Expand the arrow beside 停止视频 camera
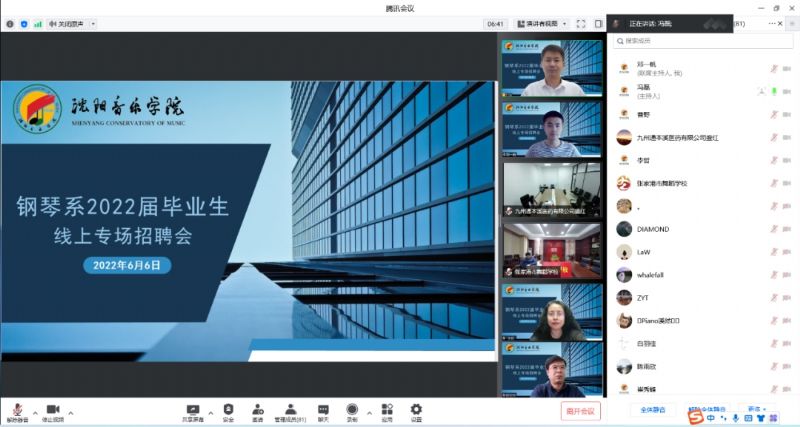The width and height of the screenshot is (800, 427). [70, 411]
